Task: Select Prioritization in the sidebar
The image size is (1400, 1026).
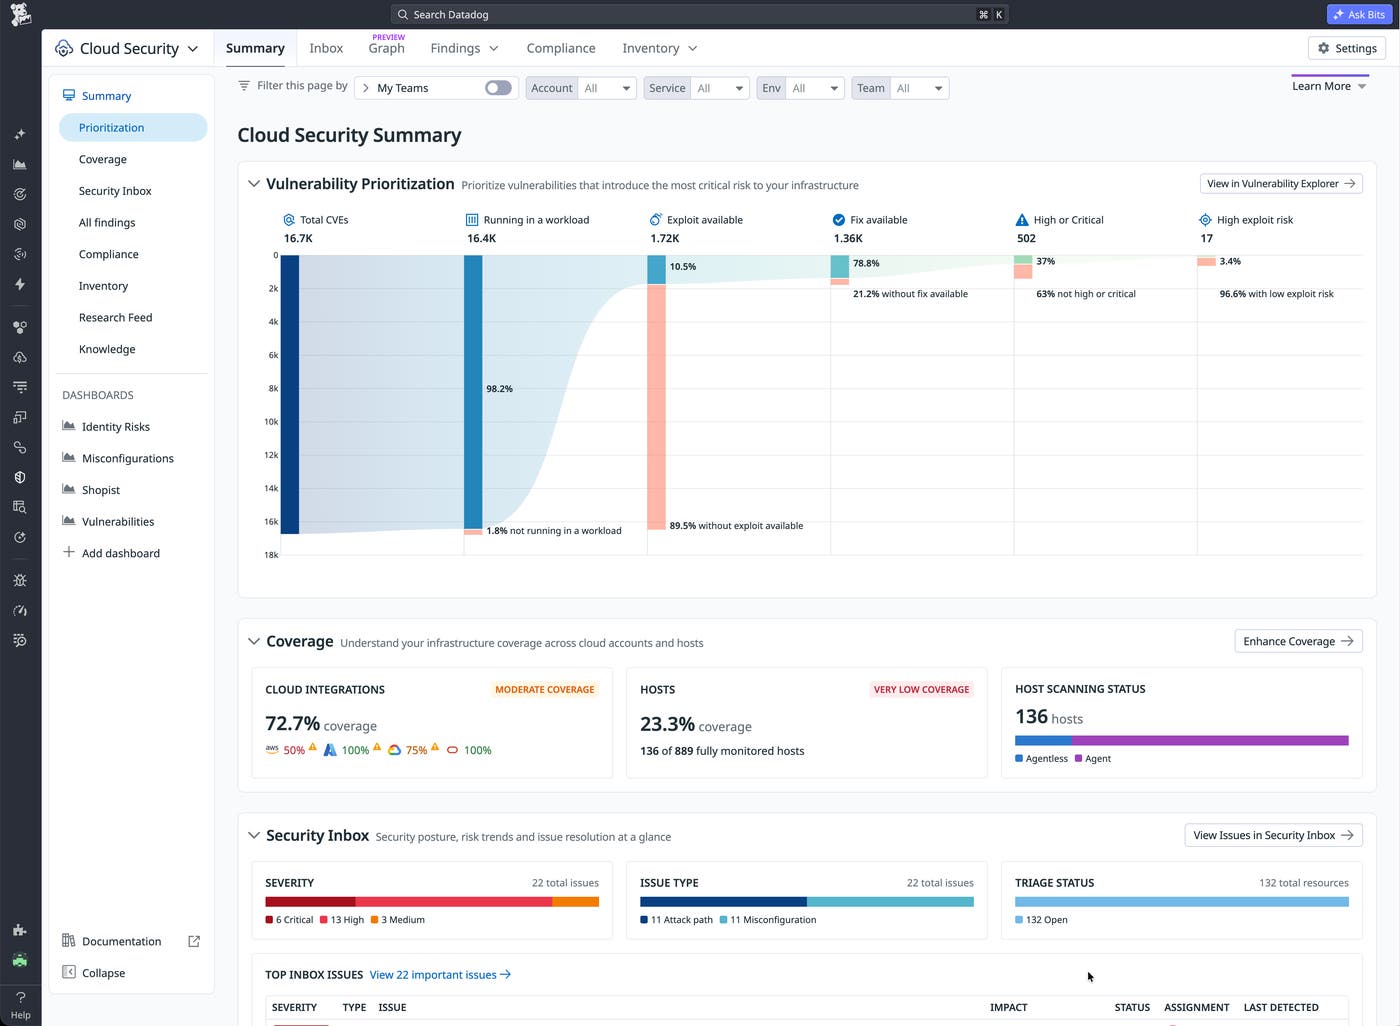Action: pyautogui.click(x=133, y=128)
